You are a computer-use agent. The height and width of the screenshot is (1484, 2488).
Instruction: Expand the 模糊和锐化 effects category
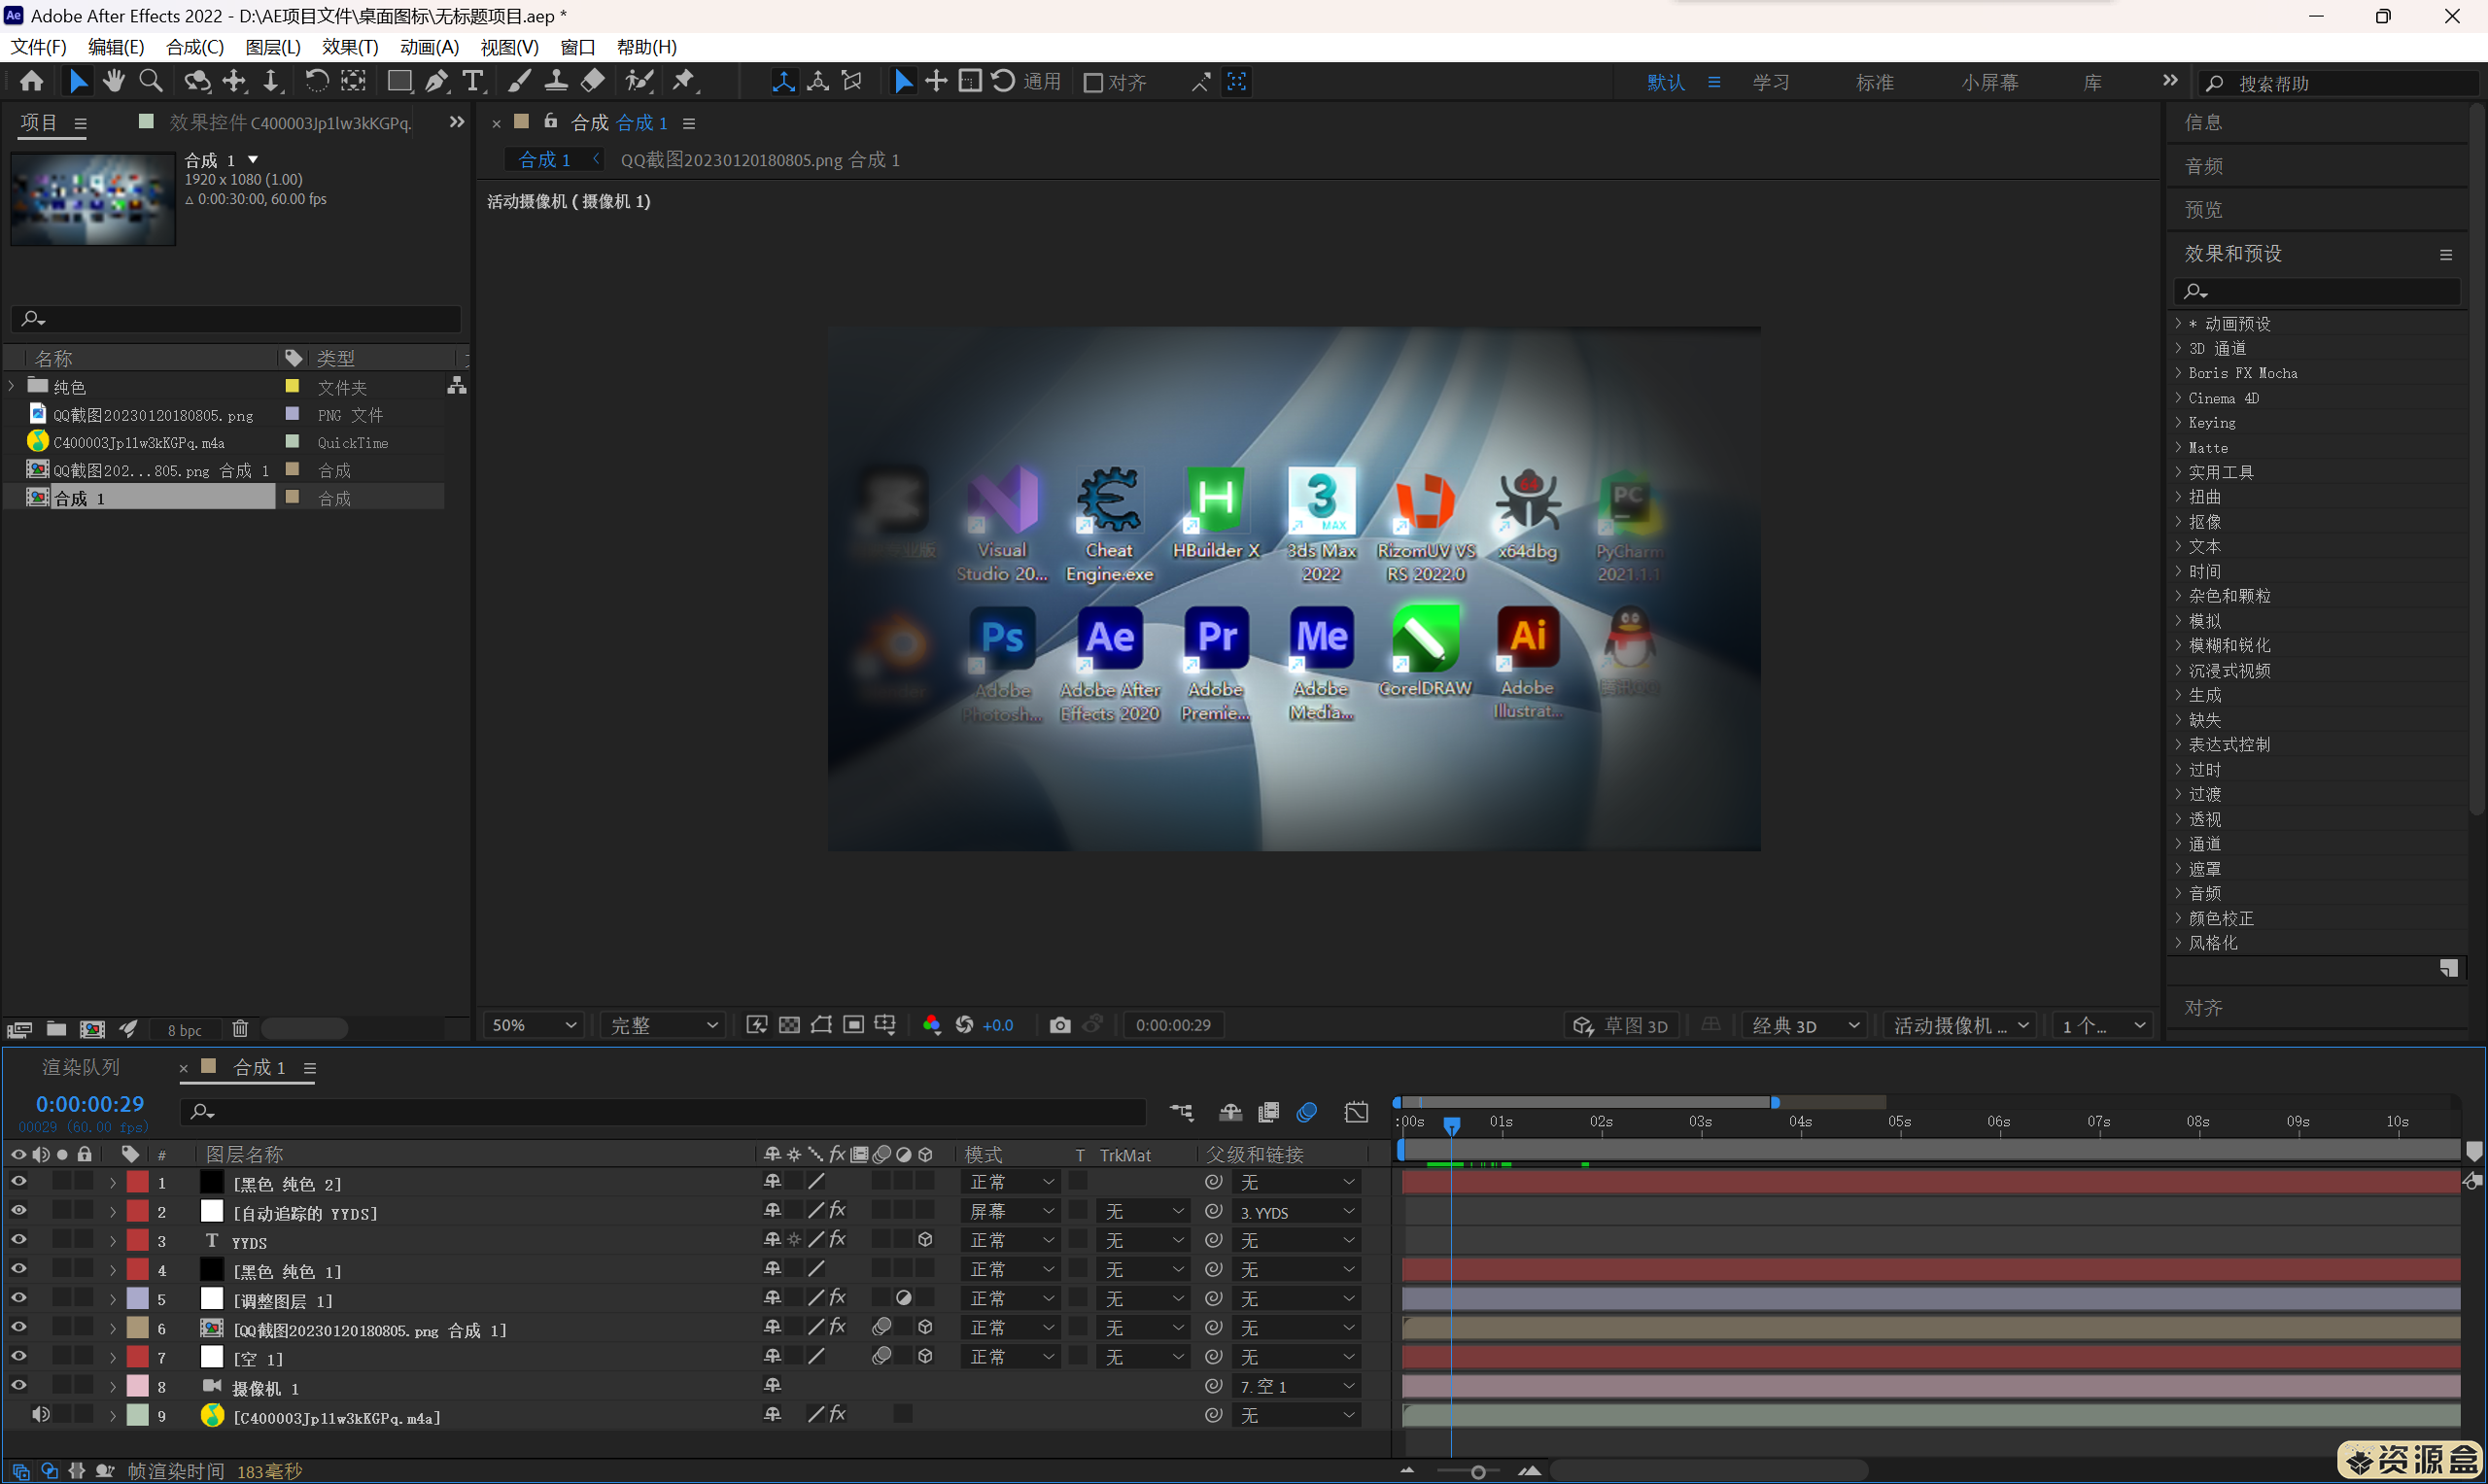2178,645
